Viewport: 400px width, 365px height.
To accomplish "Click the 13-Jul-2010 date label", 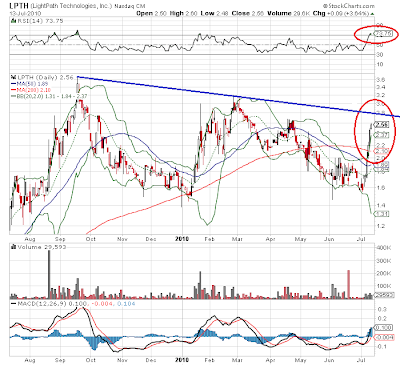I will point(25,13).
